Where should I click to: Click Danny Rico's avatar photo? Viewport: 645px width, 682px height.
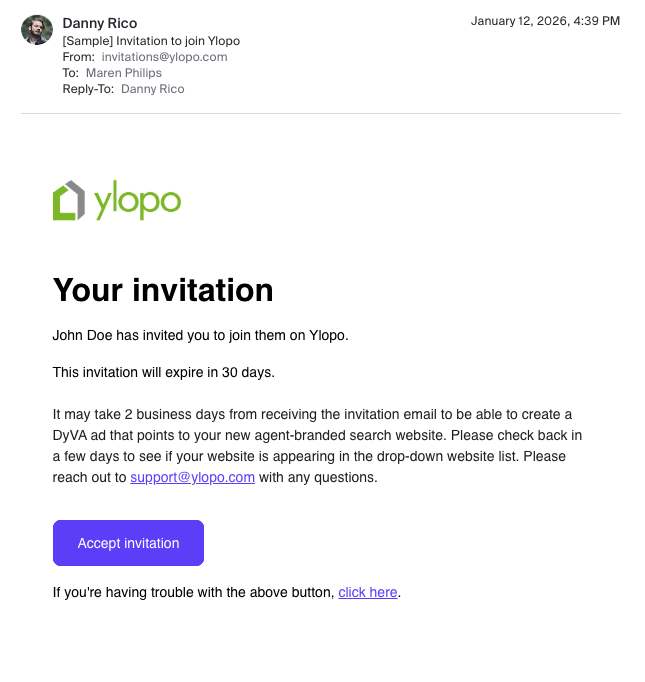pos(37,30)
